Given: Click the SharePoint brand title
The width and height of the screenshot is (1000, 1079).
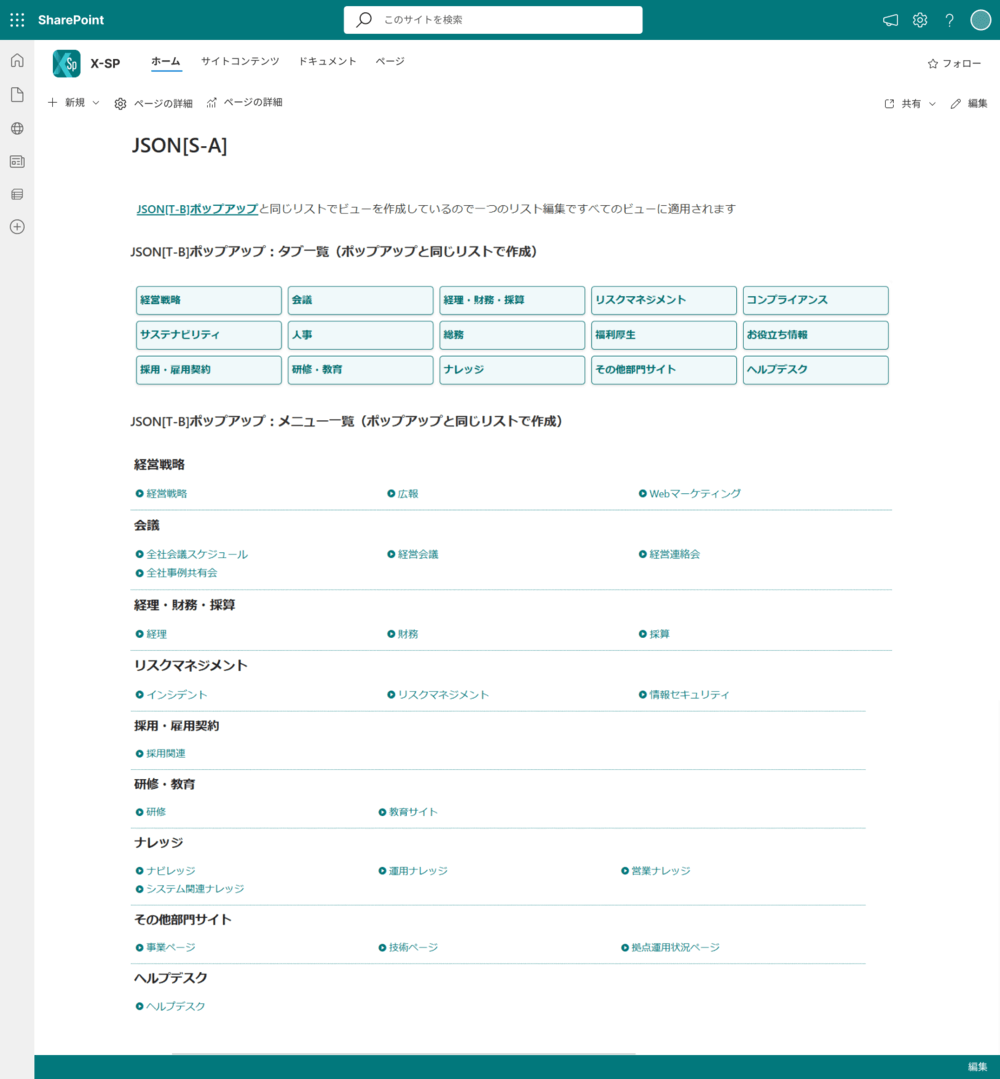Looking at the screenshot, I should click(x=71, y=20).
